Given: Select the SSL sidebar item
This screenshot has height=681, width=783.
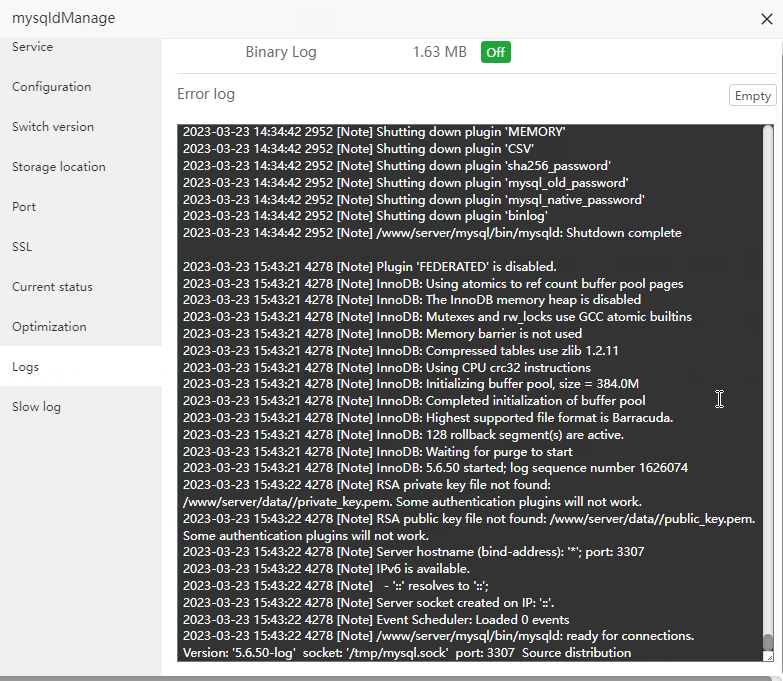Looking at the screenshot, I should click(x=22, y=247).
